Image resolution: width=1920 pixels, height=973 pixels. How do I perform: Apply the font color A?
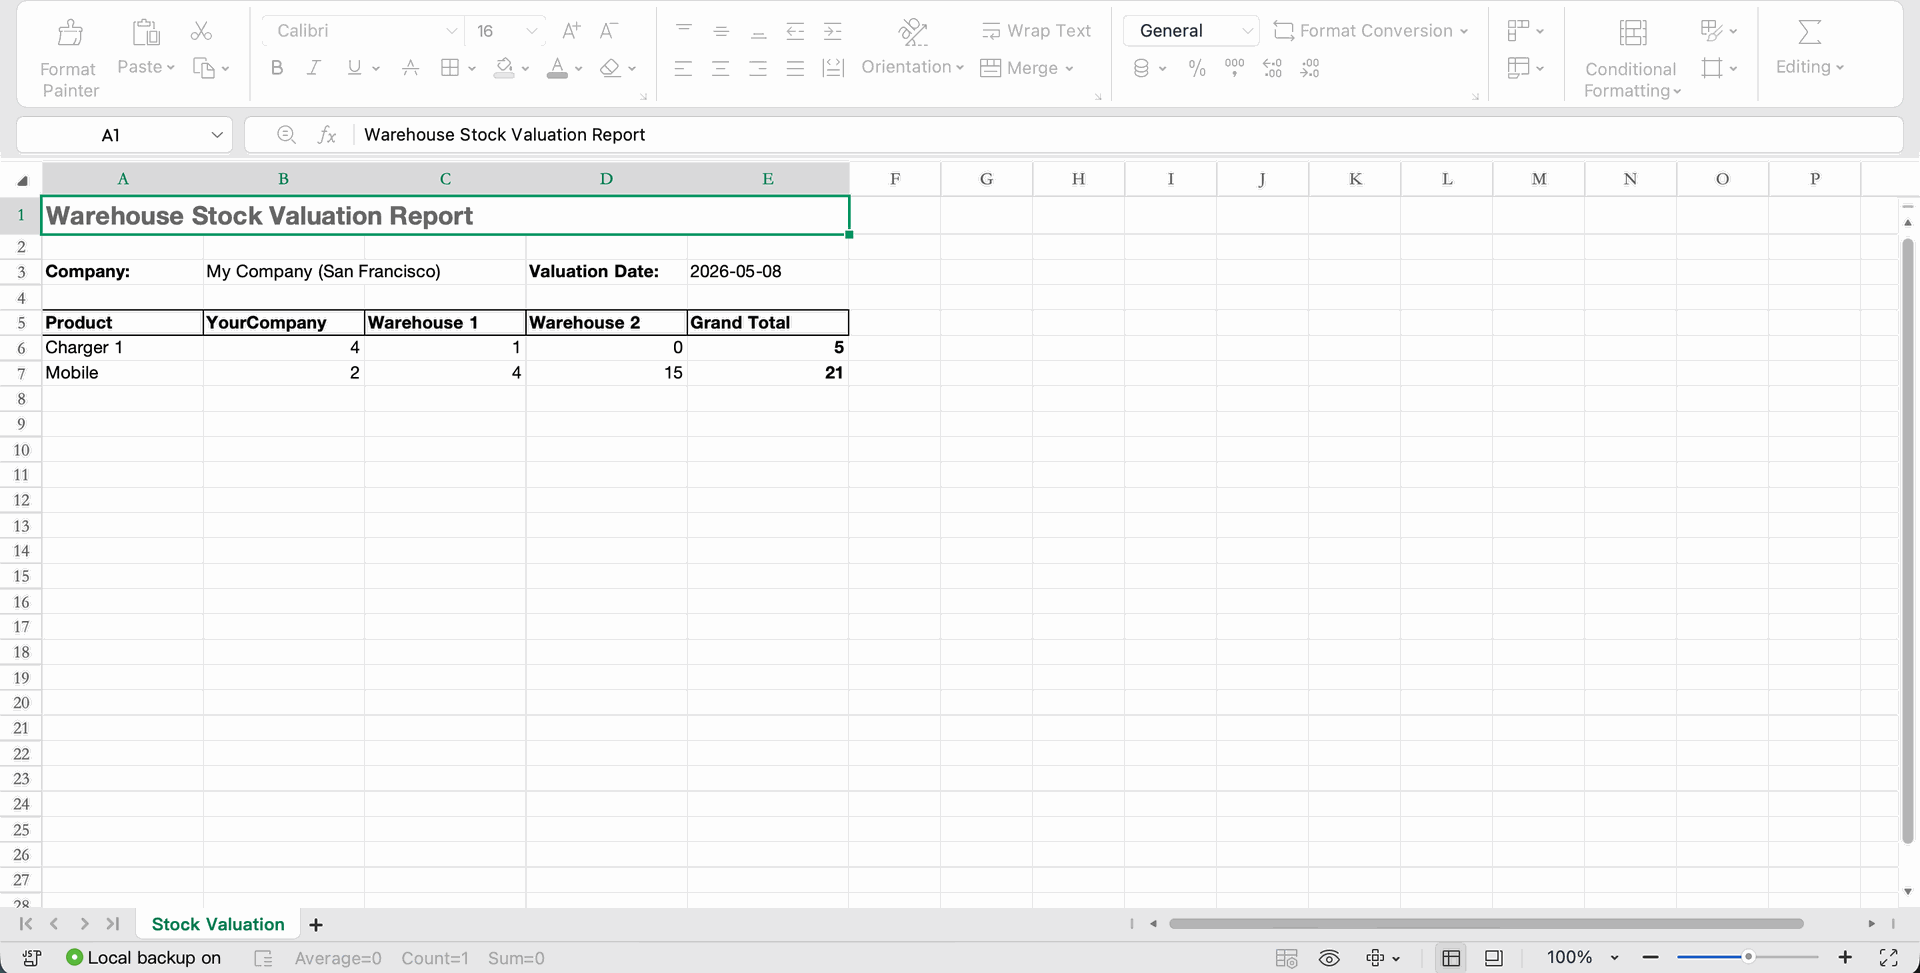click(x=558, y=68)
